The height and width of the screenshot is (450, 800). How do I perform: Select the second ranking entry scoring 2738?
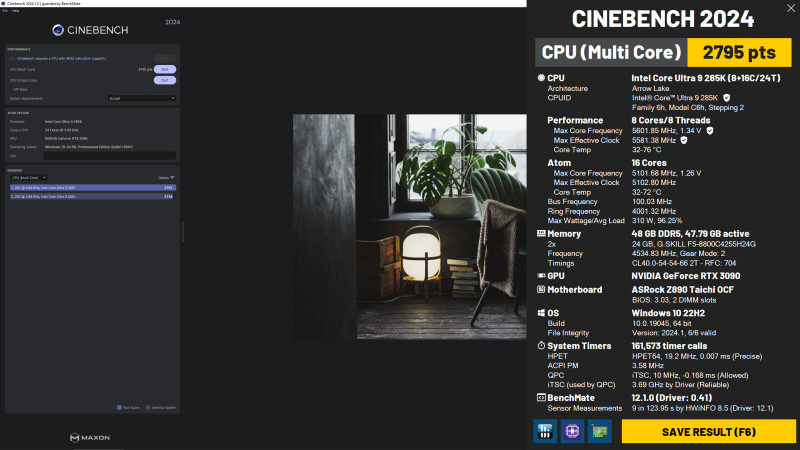click(92, 196)
